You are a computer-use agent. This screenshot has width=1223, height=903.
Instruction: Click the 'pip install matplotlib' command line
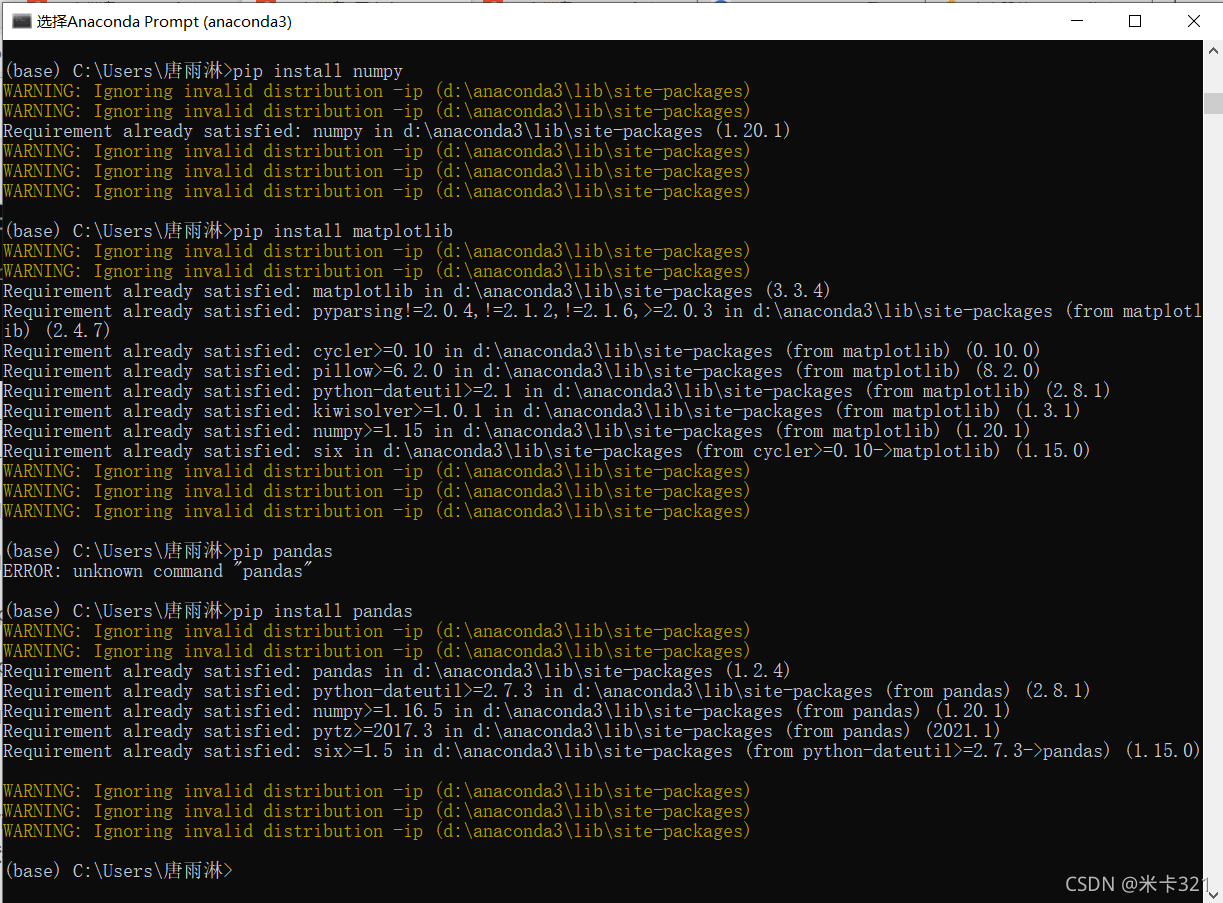[x=343, y=230]
